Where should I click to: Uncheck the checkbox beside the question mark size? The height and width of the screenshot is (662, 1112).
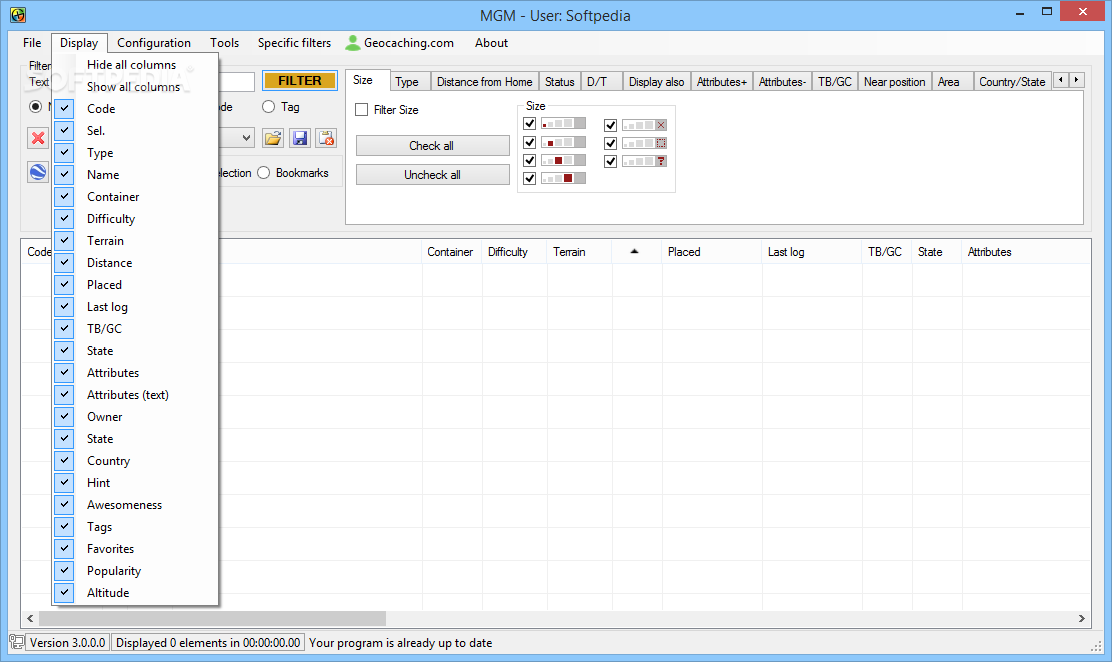(610, 161)
